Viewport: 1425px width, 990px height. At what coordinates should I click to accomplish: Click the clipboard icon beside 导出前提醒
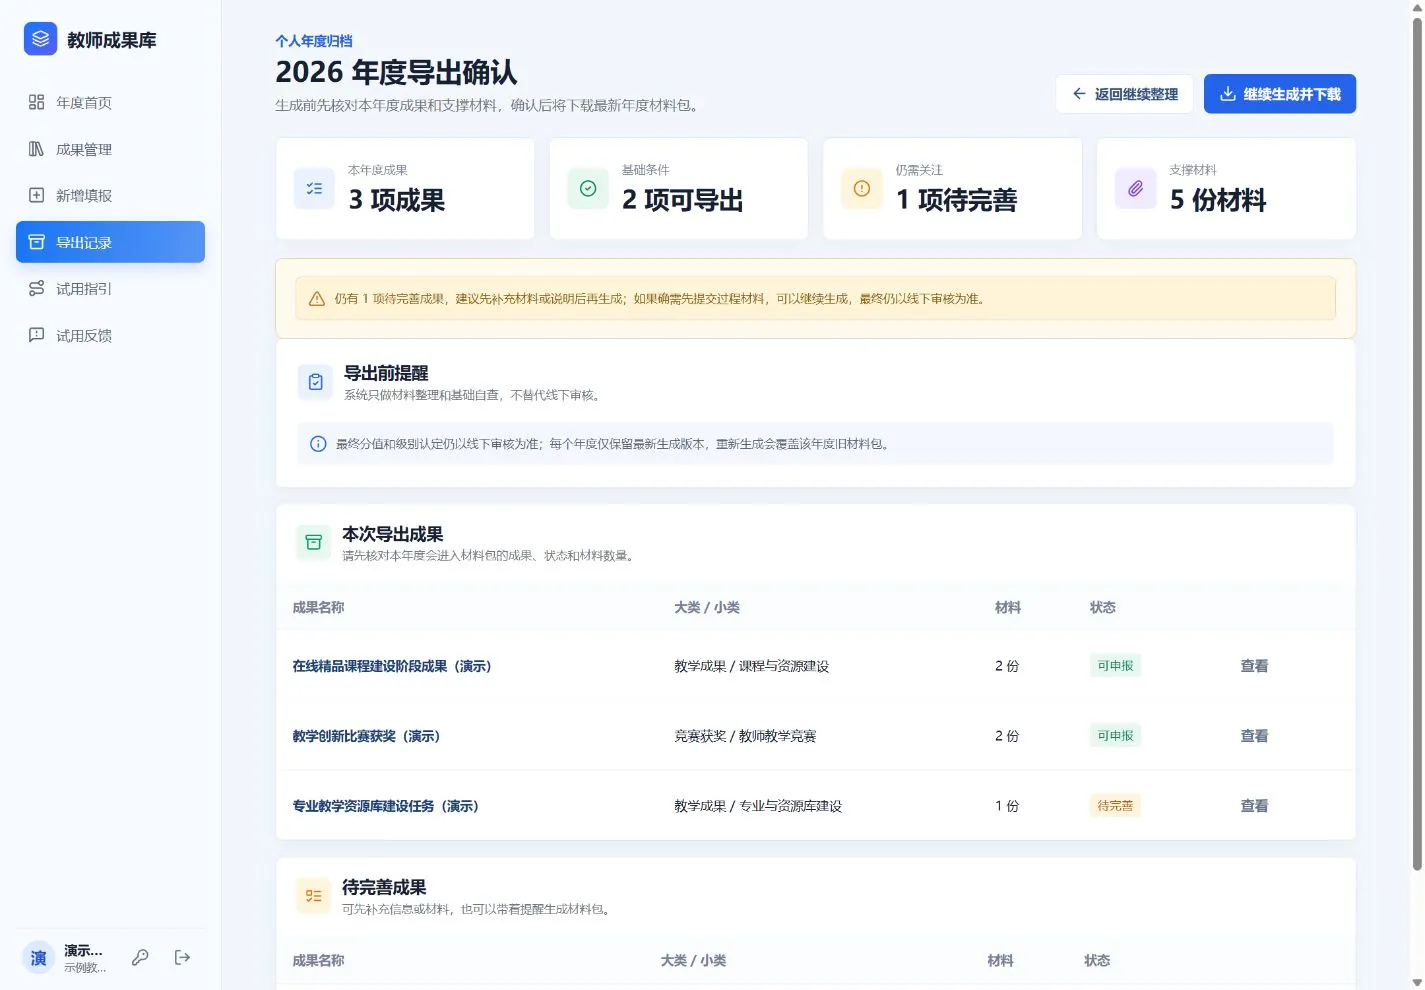[x=316, y=382]
